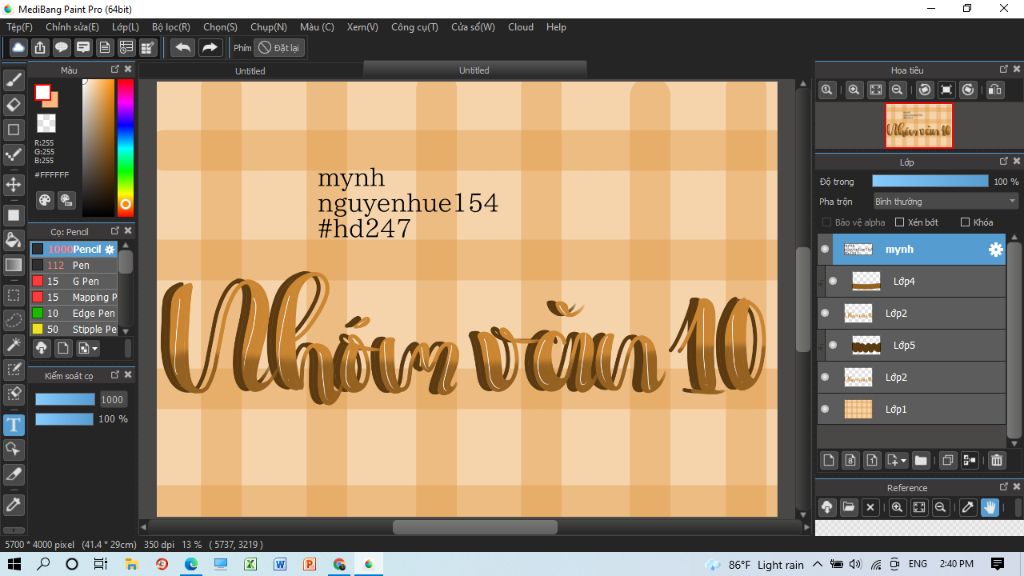Image resolution: width=1024 pixels, height=576 pixels.
Task: Select hand tool in Reference panel
Action: point(989,507)
